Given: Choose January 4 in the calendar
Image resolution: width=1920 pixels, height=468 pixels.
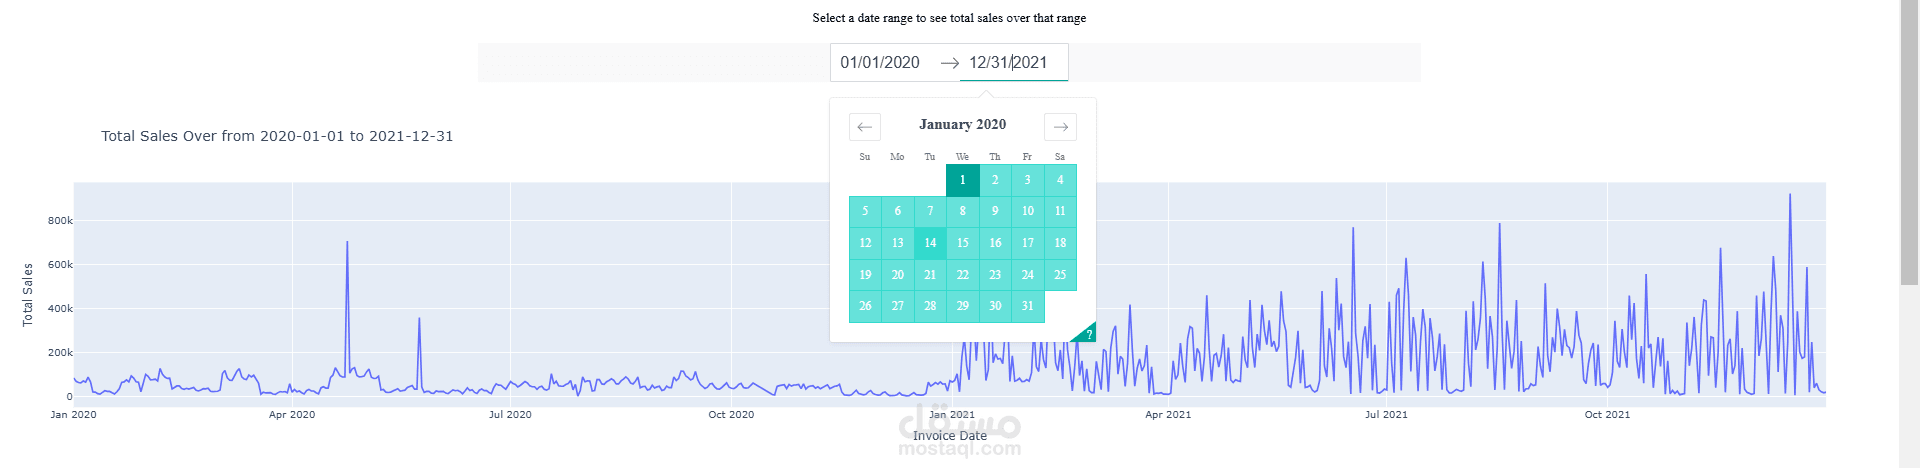Looking at the screenshot, I should coord(1060,180).
